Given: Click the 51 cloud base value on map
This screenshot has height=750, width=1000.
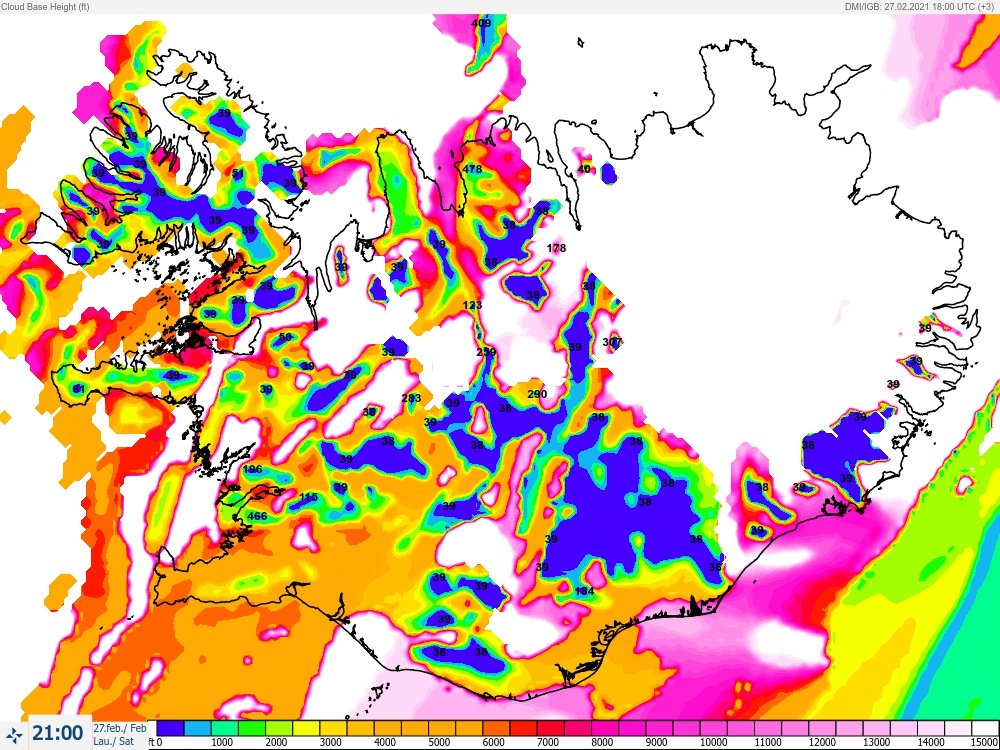Looking at the screenshot, I should click(238, 173).
